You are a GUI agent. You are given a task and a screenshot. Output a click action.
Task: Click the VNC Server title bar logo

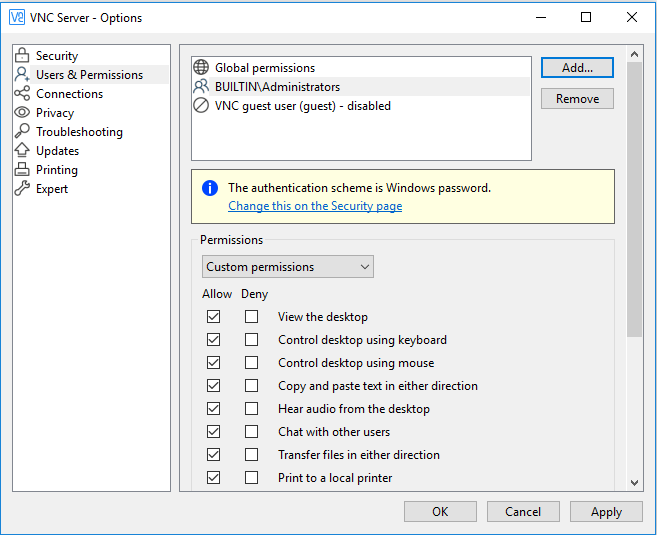coord(17,17)
